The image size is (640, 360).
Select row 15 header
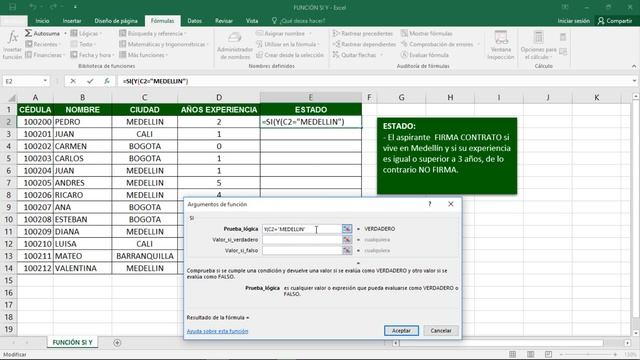[9, 280]
